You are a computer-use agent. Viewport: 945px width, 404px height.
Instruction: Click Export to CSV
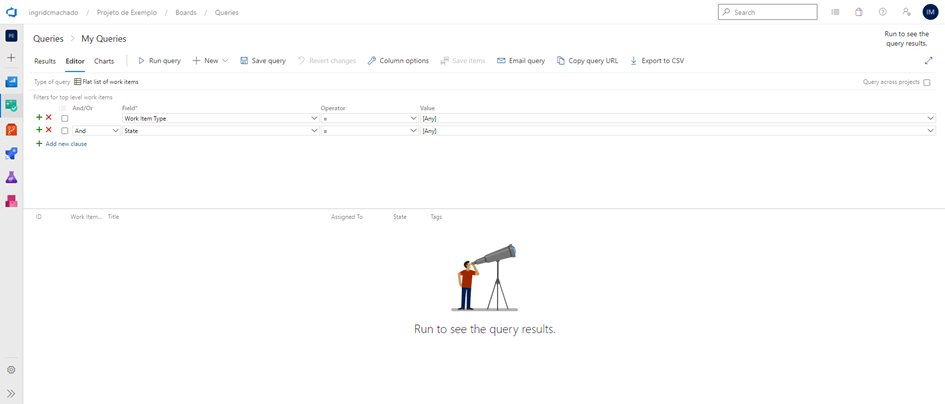point(657,60)
